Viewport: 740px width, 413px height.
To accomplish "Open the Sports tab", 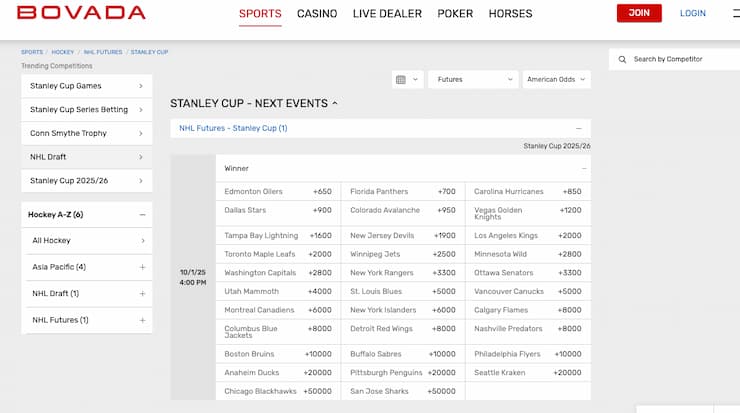I will tap(260, 14).
